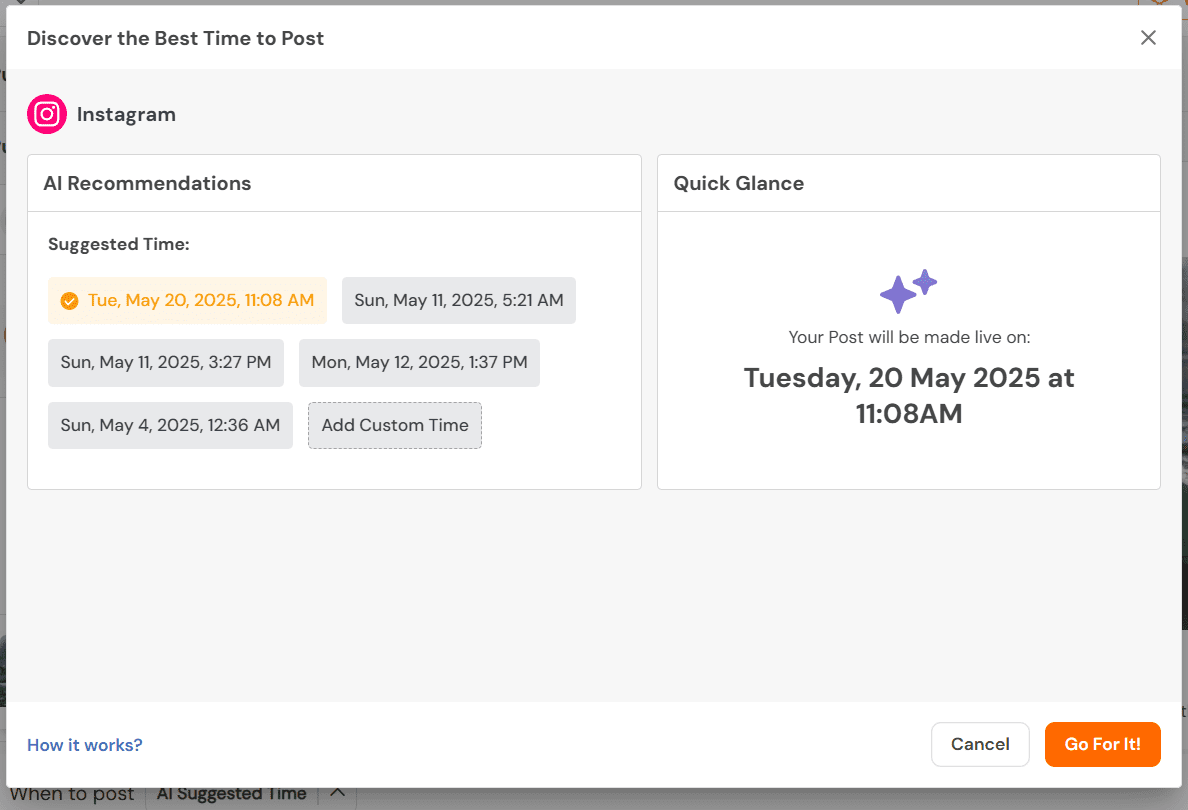
Task: Close the dialog with the X icon
Action: point(1148,37)
